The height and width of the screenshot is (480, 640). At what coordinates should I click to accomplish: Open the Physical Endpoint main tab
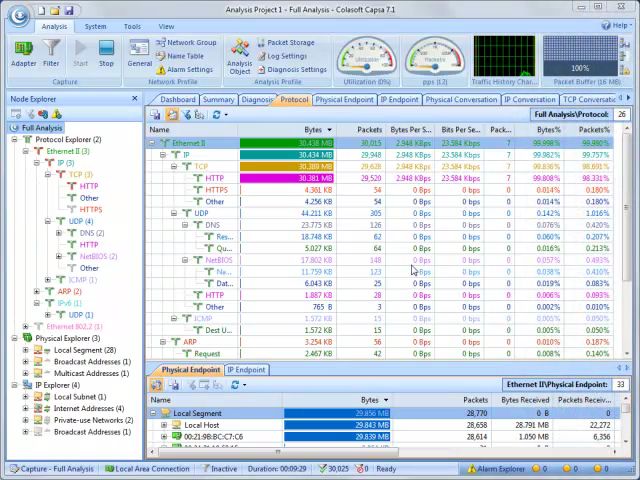pos(344,100)
